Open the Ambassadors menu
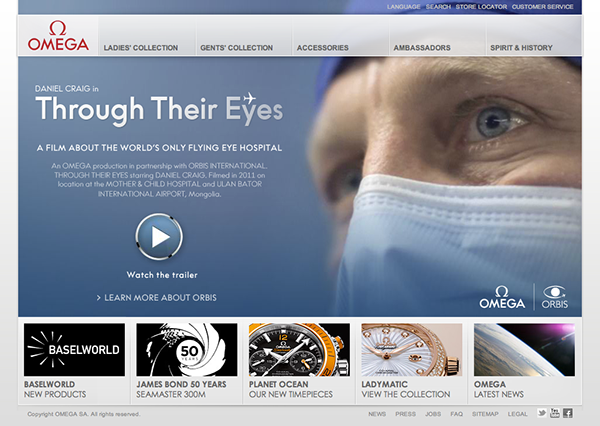This screenshot has width=600, height=426. tap(422, 48)
